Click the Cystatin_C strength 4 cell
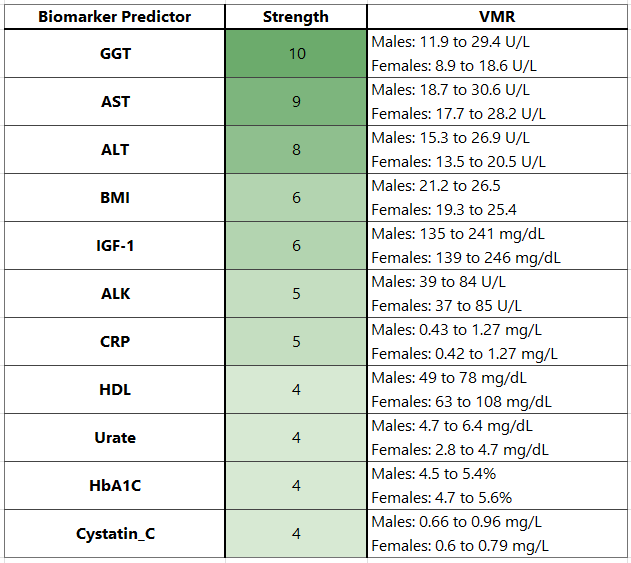The height and width of the screenshot is (563, 631). pos(296,534)
